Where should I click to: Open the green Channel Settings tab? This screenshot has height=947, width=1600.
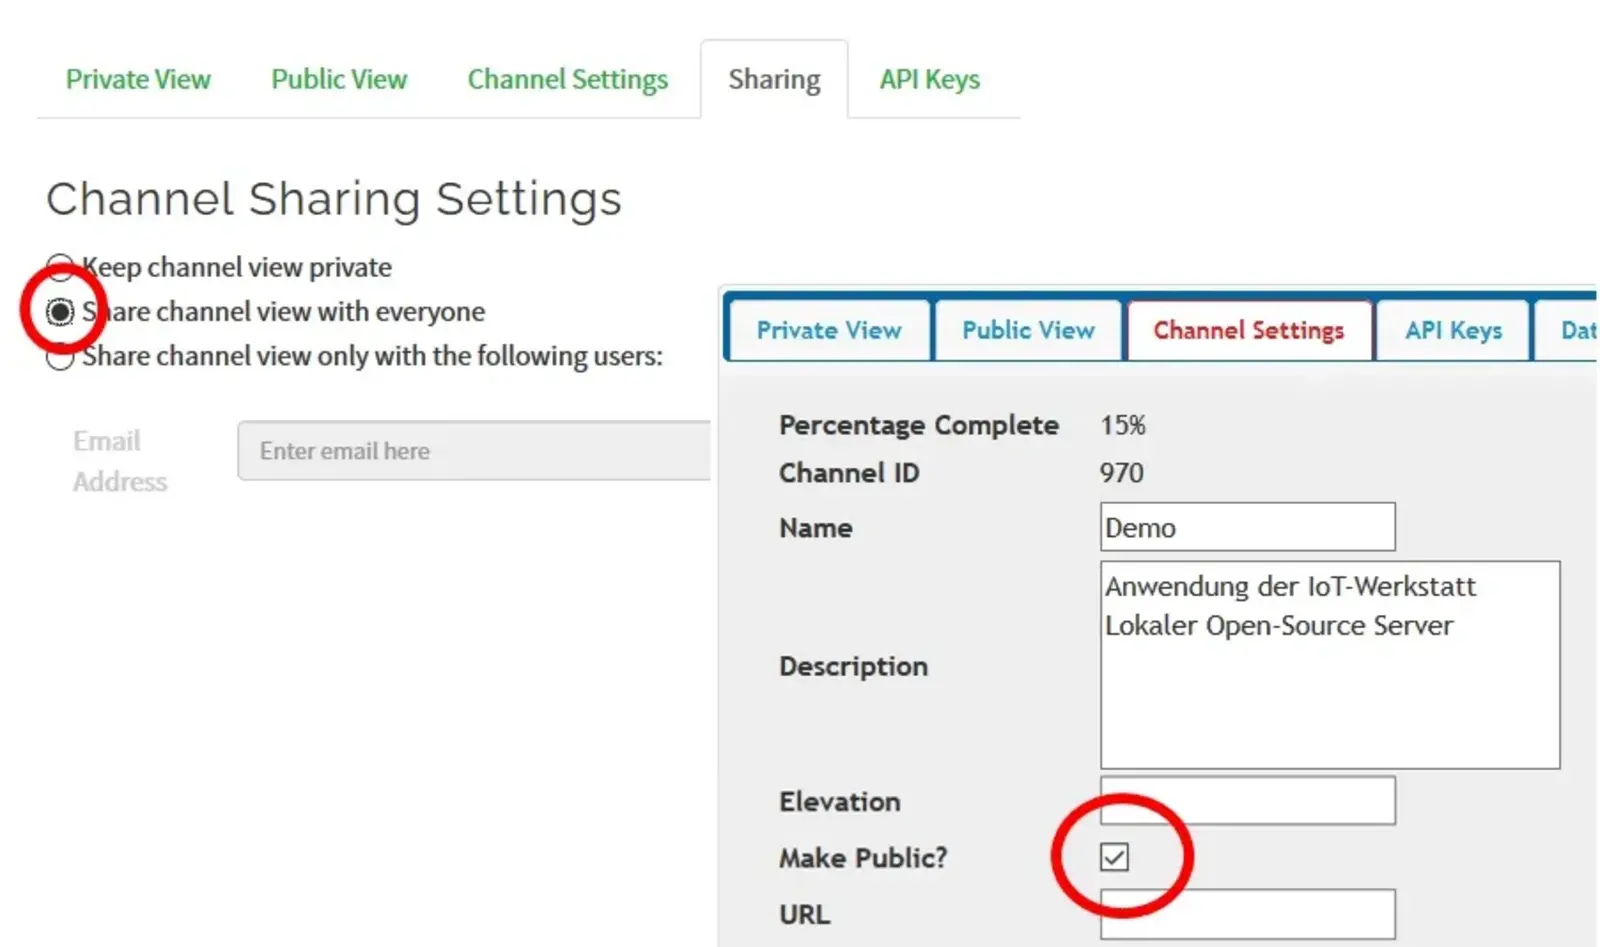click(567, 79)
